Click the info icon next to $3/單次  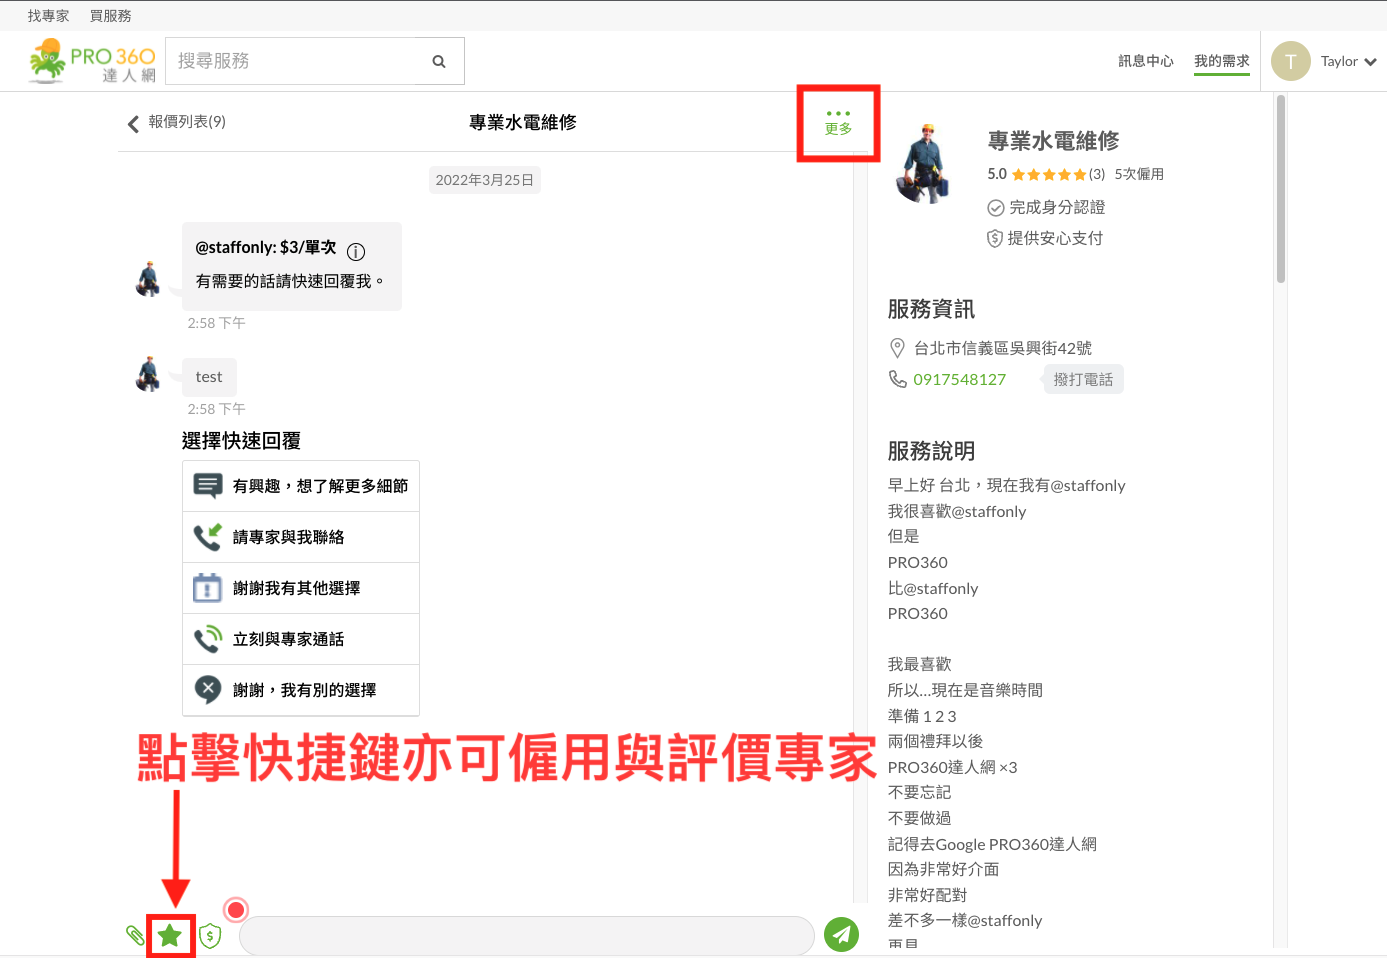click(356, 251)
